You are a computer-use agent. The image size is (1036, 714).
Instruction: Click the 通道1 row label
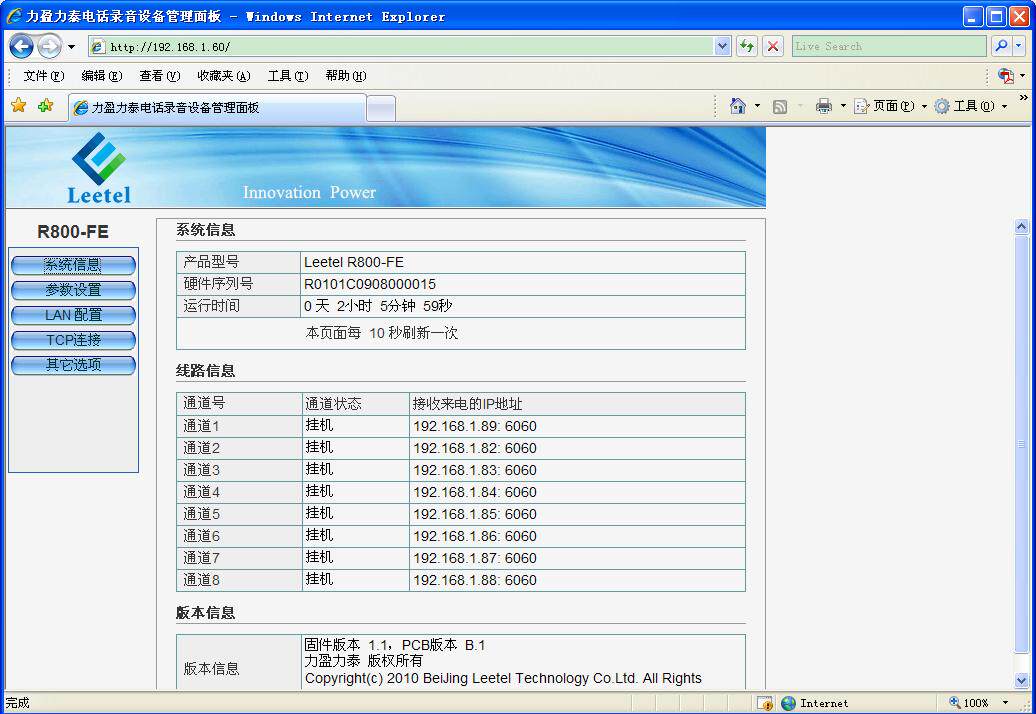[202, 426]
